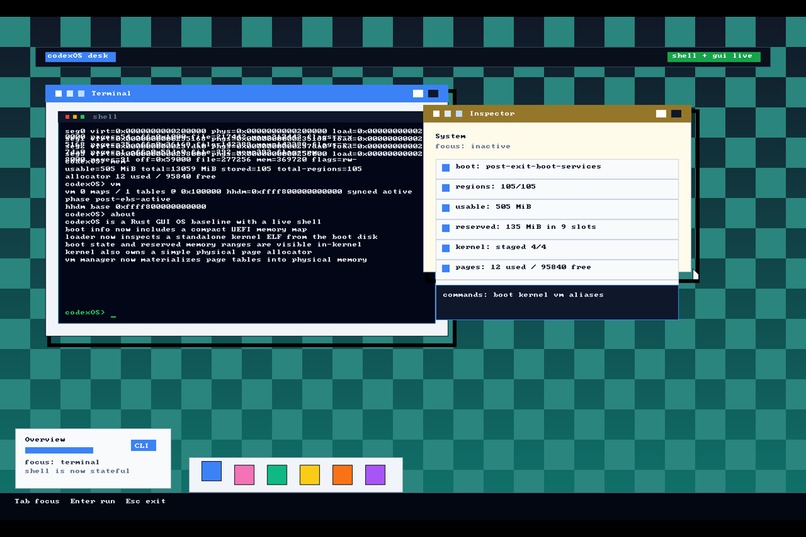Click the green 'shell + gui live' badge
Screen dimensions: 806x537
click(x=713, y=56)
